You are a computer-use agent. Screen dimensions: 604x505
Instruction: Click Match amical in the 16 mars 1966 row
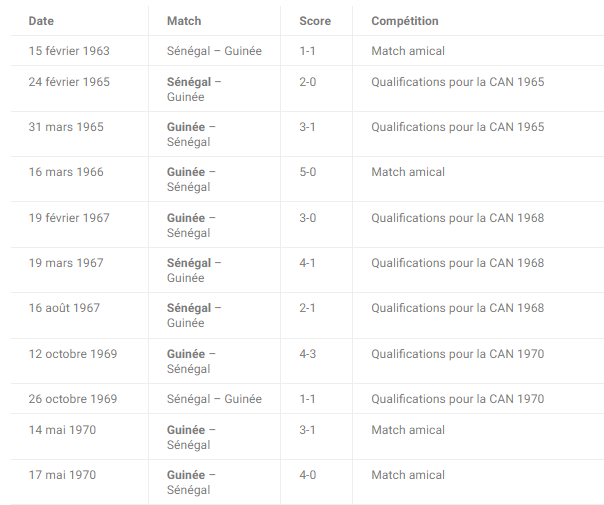click(x=408, y=172)
